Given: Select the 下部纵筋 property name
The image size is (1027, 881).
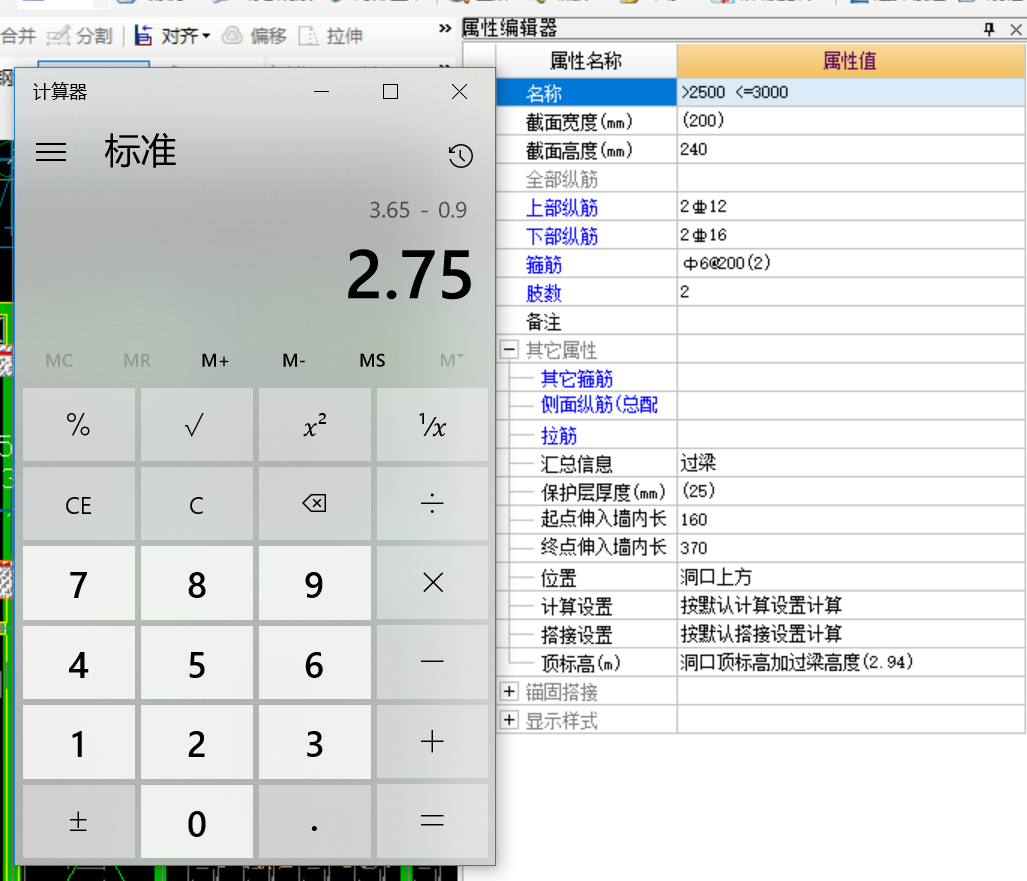Looking at the screenshot, I should 562,236.
